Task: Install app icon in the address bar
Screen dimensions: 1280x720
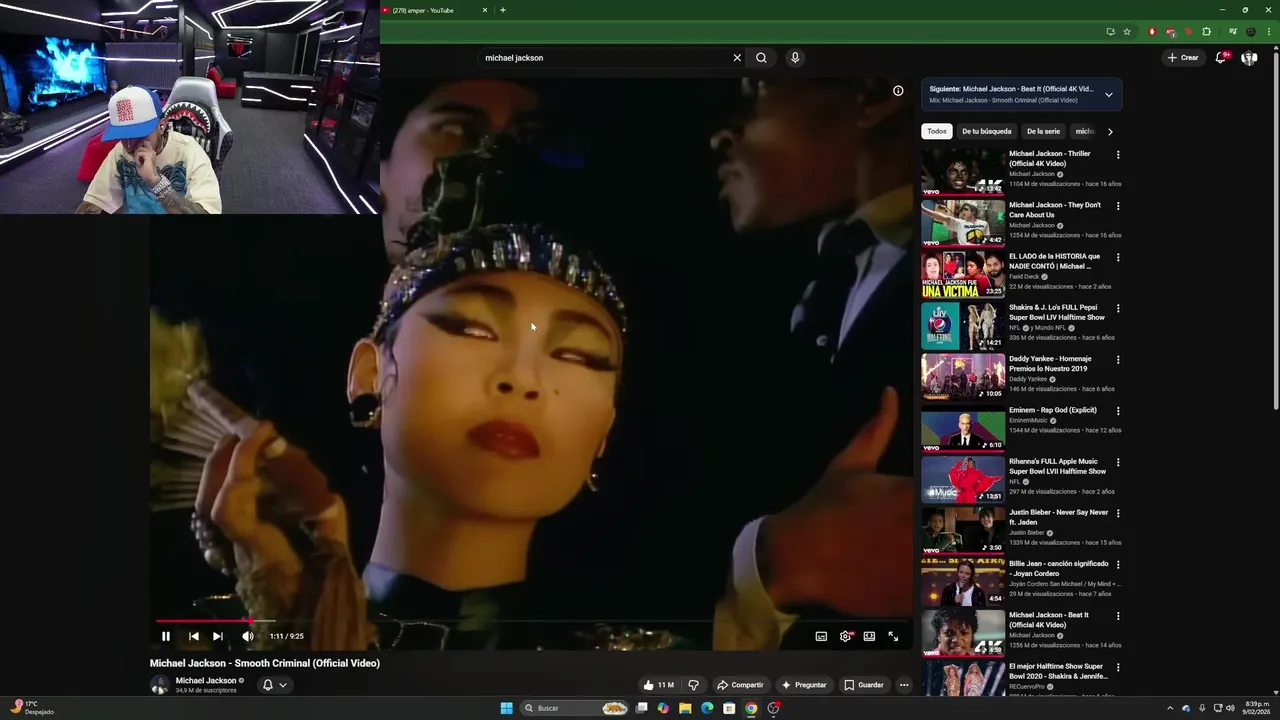Action: point(1110,32)
